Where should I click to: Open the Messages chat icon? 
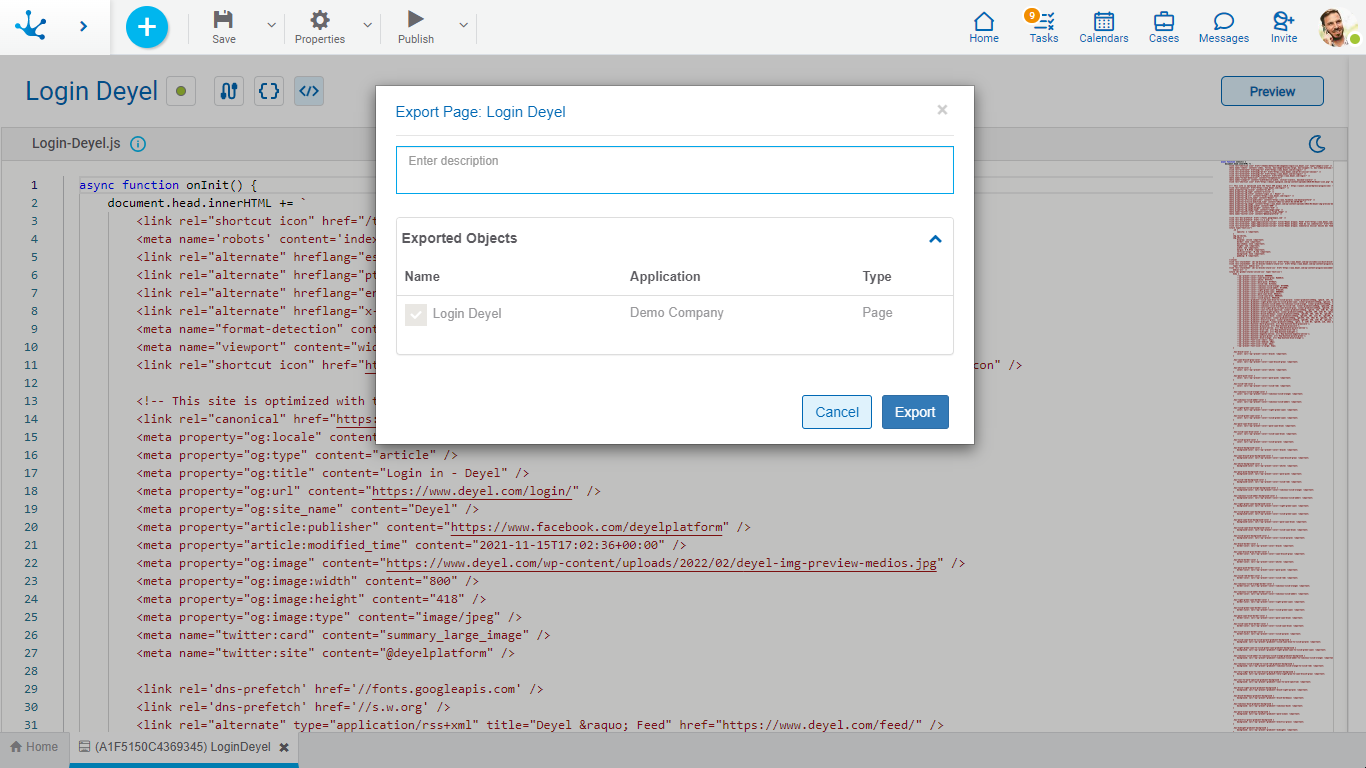[1224, 27]
